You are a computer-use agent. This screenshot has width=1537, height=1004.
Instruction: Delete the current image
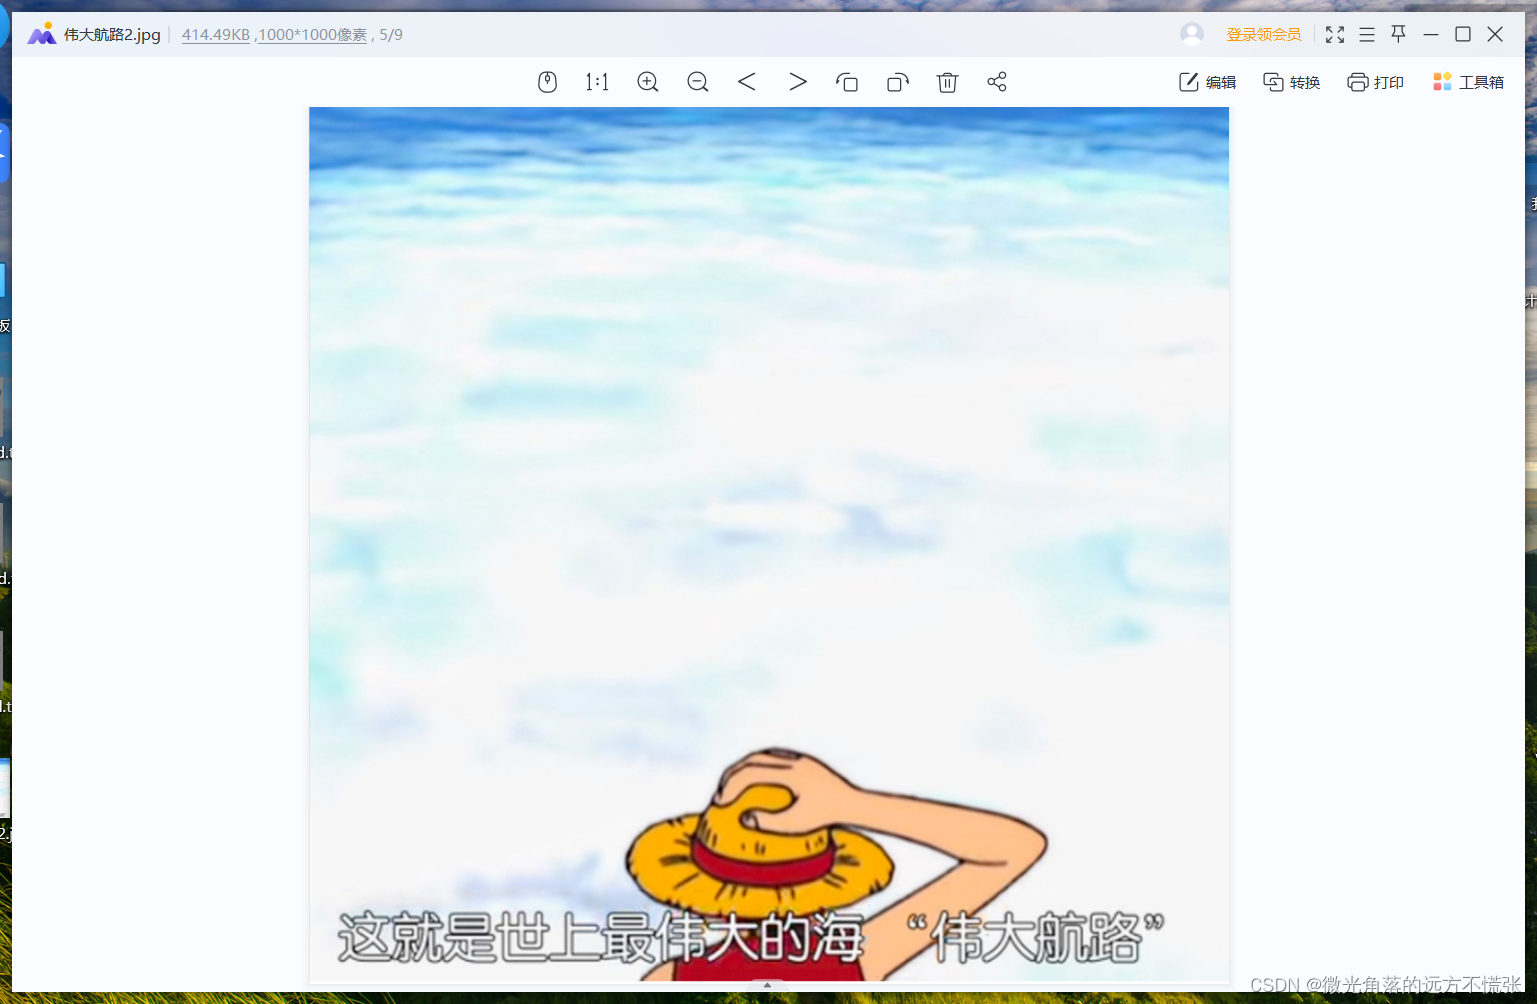click(947, 82)
